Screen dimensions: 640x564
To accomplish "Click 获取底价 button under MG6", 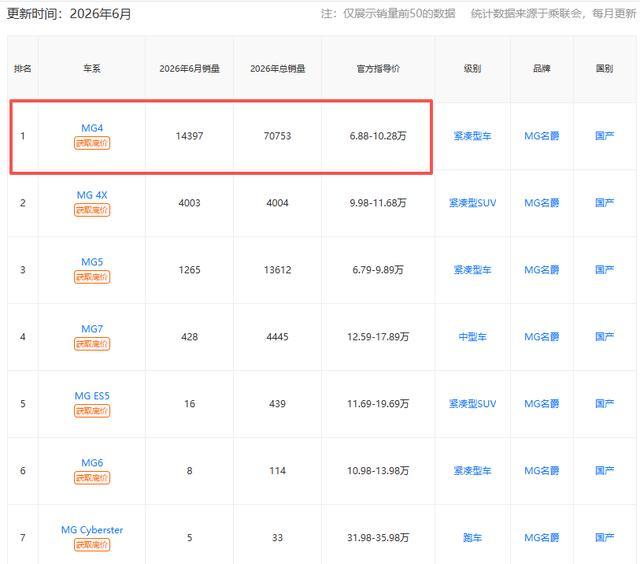I will 92,478.
